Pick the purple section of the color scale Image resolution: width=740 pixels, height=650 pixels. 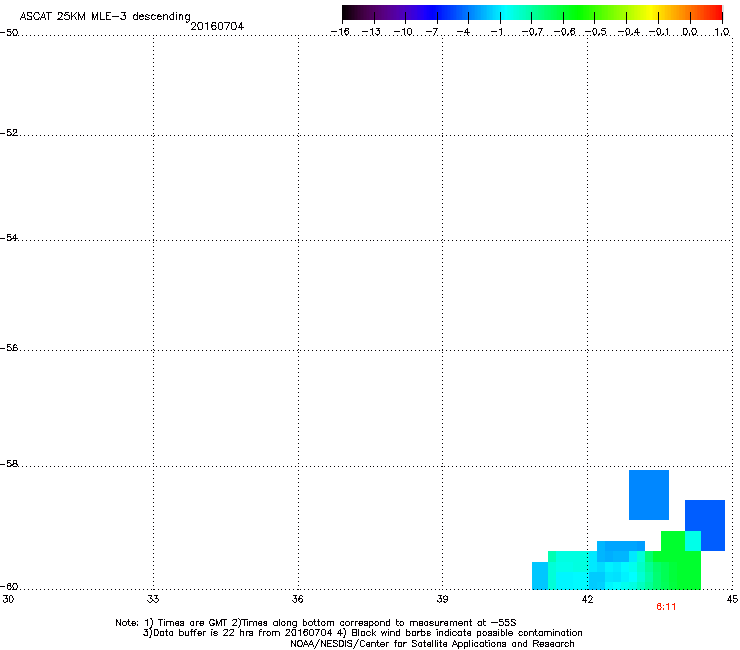[396, 12]
